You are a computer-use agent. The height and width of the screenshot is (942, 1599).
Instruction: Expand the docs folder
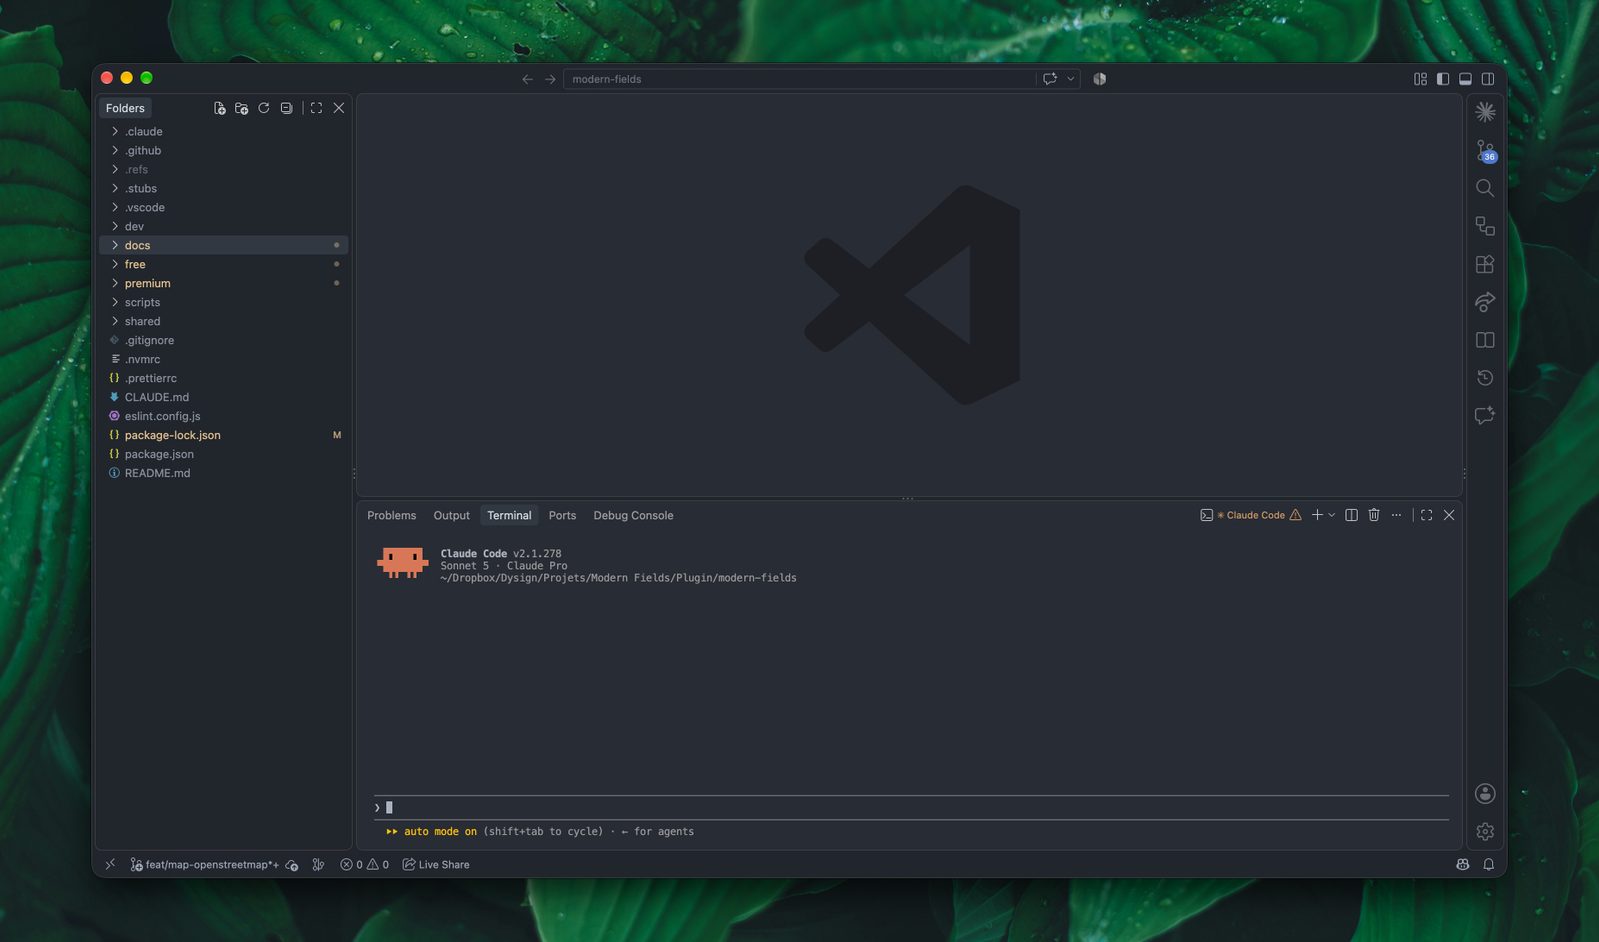tap(223, 245)
